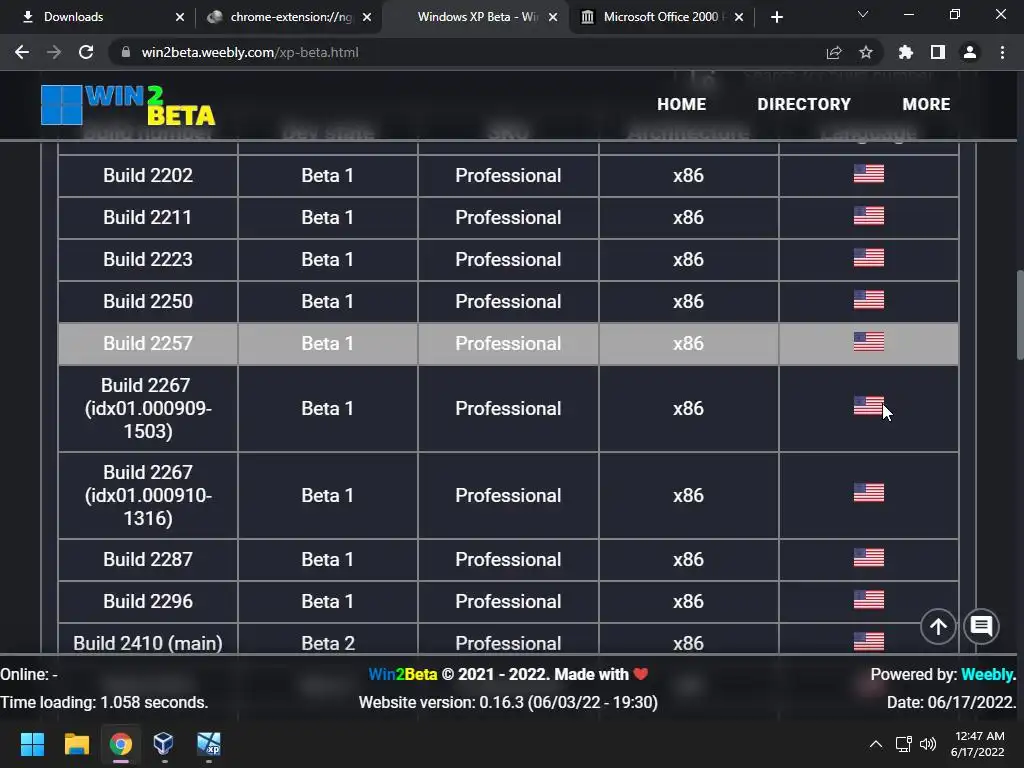Viewport: 1024px width, 768px height.
Task: Open the HOME menu item
Action: [682, 104]
